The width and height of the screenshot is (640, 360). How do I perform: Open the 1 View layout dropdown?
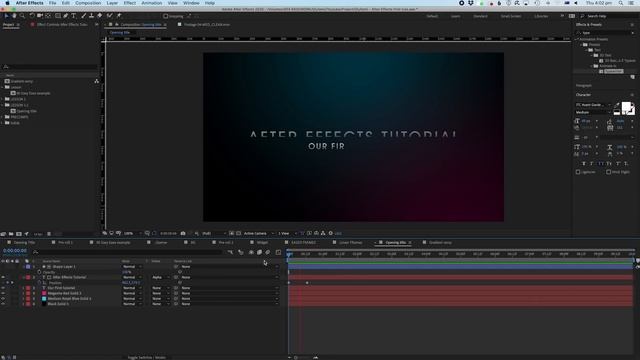pos(287,233)
